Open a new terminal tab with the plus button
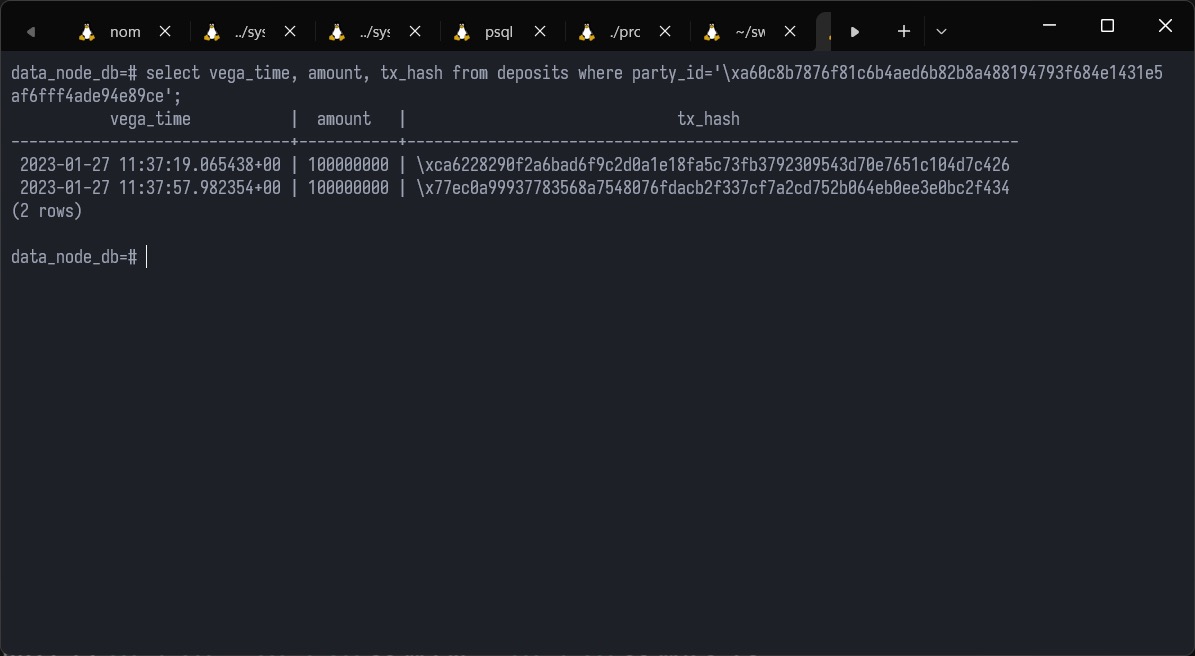The image size is (1195, 656). click(903, 31)
